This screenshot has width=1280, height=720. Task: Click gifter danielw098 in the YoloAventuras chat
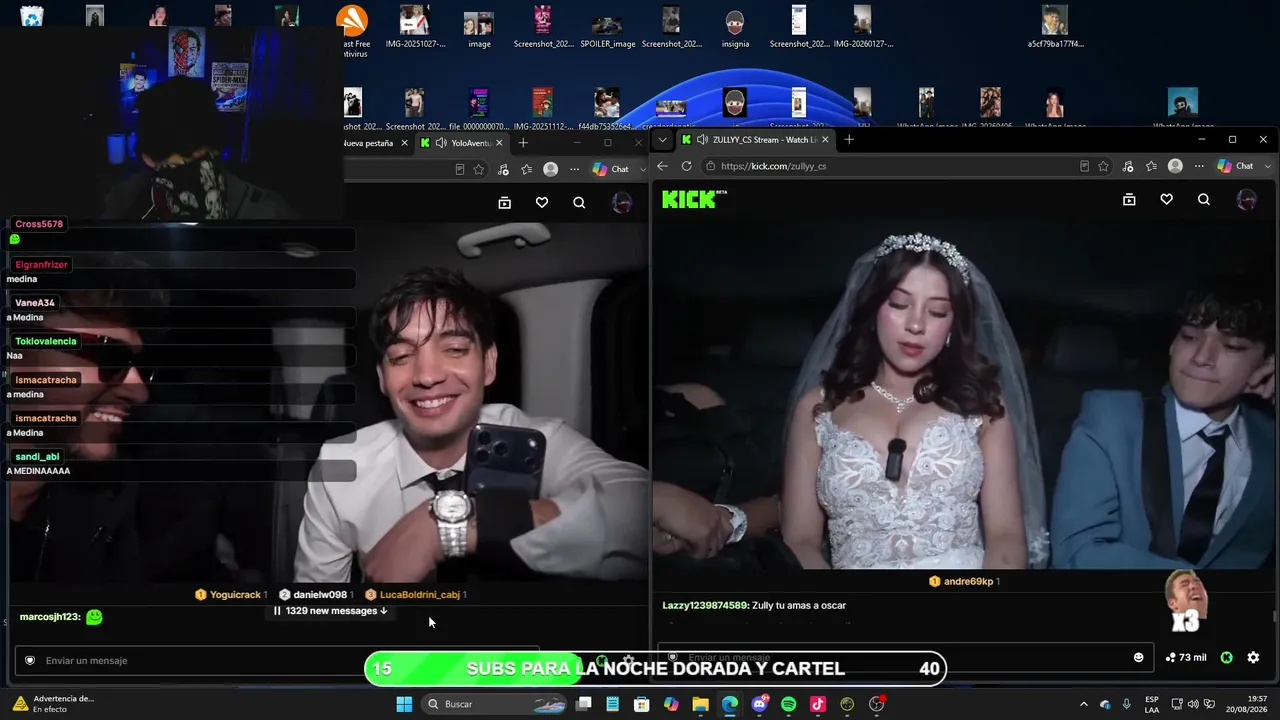point(320,595)
